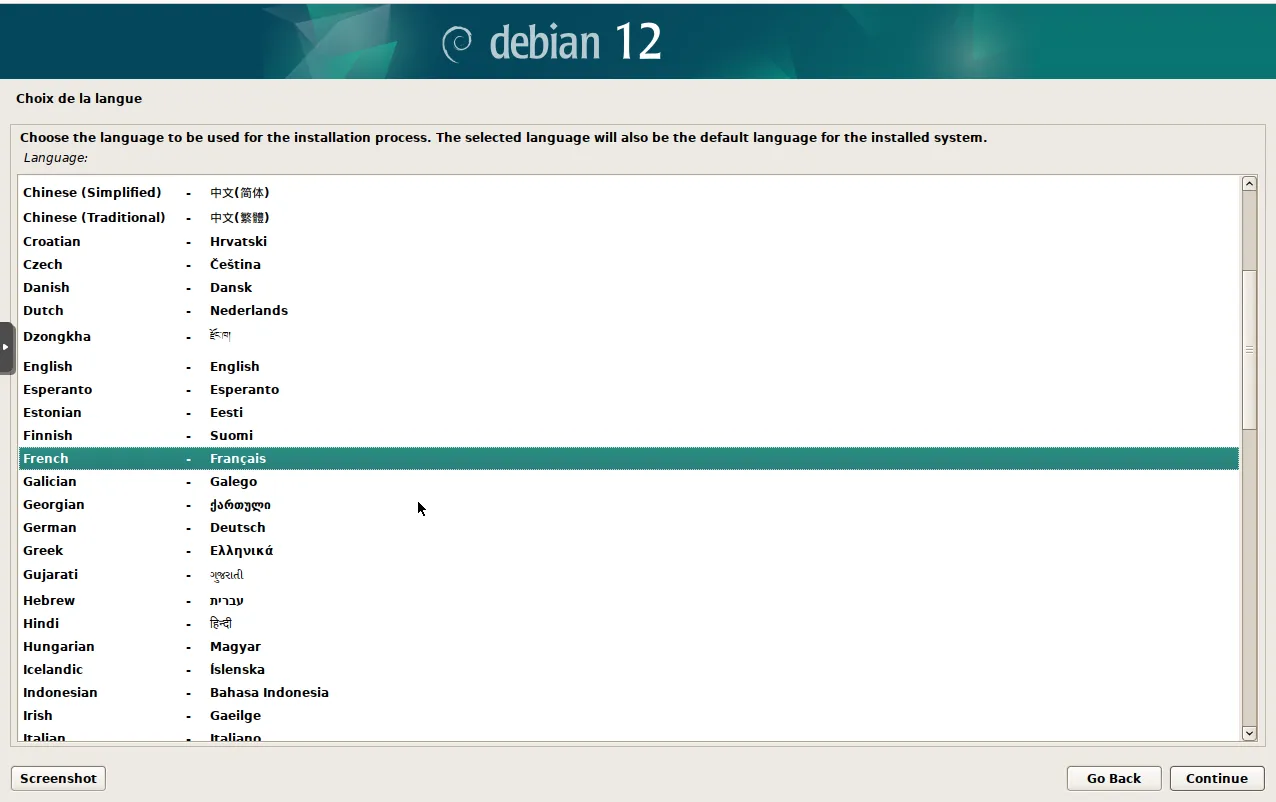Select Galician - Galego
The height and width of the screenshot is (802, 1276).
pyautogui.click(x=629, y=481)
